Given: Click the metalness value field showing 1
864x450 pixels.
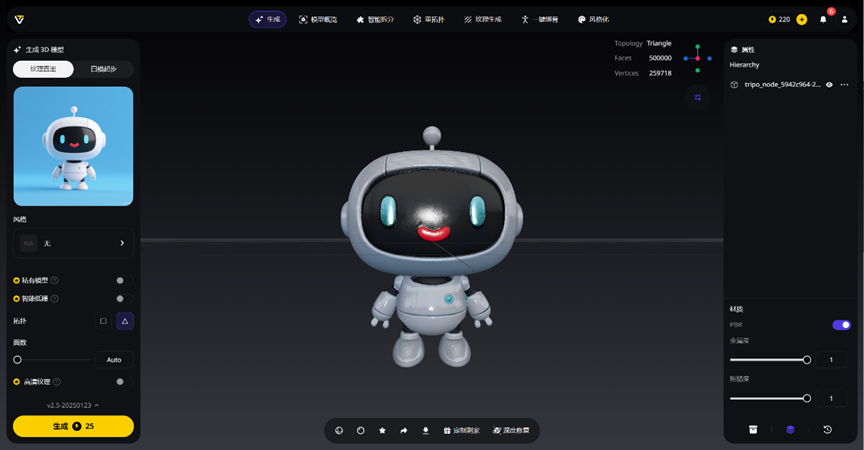Looking at the screenshot, I should coord(831,360).
